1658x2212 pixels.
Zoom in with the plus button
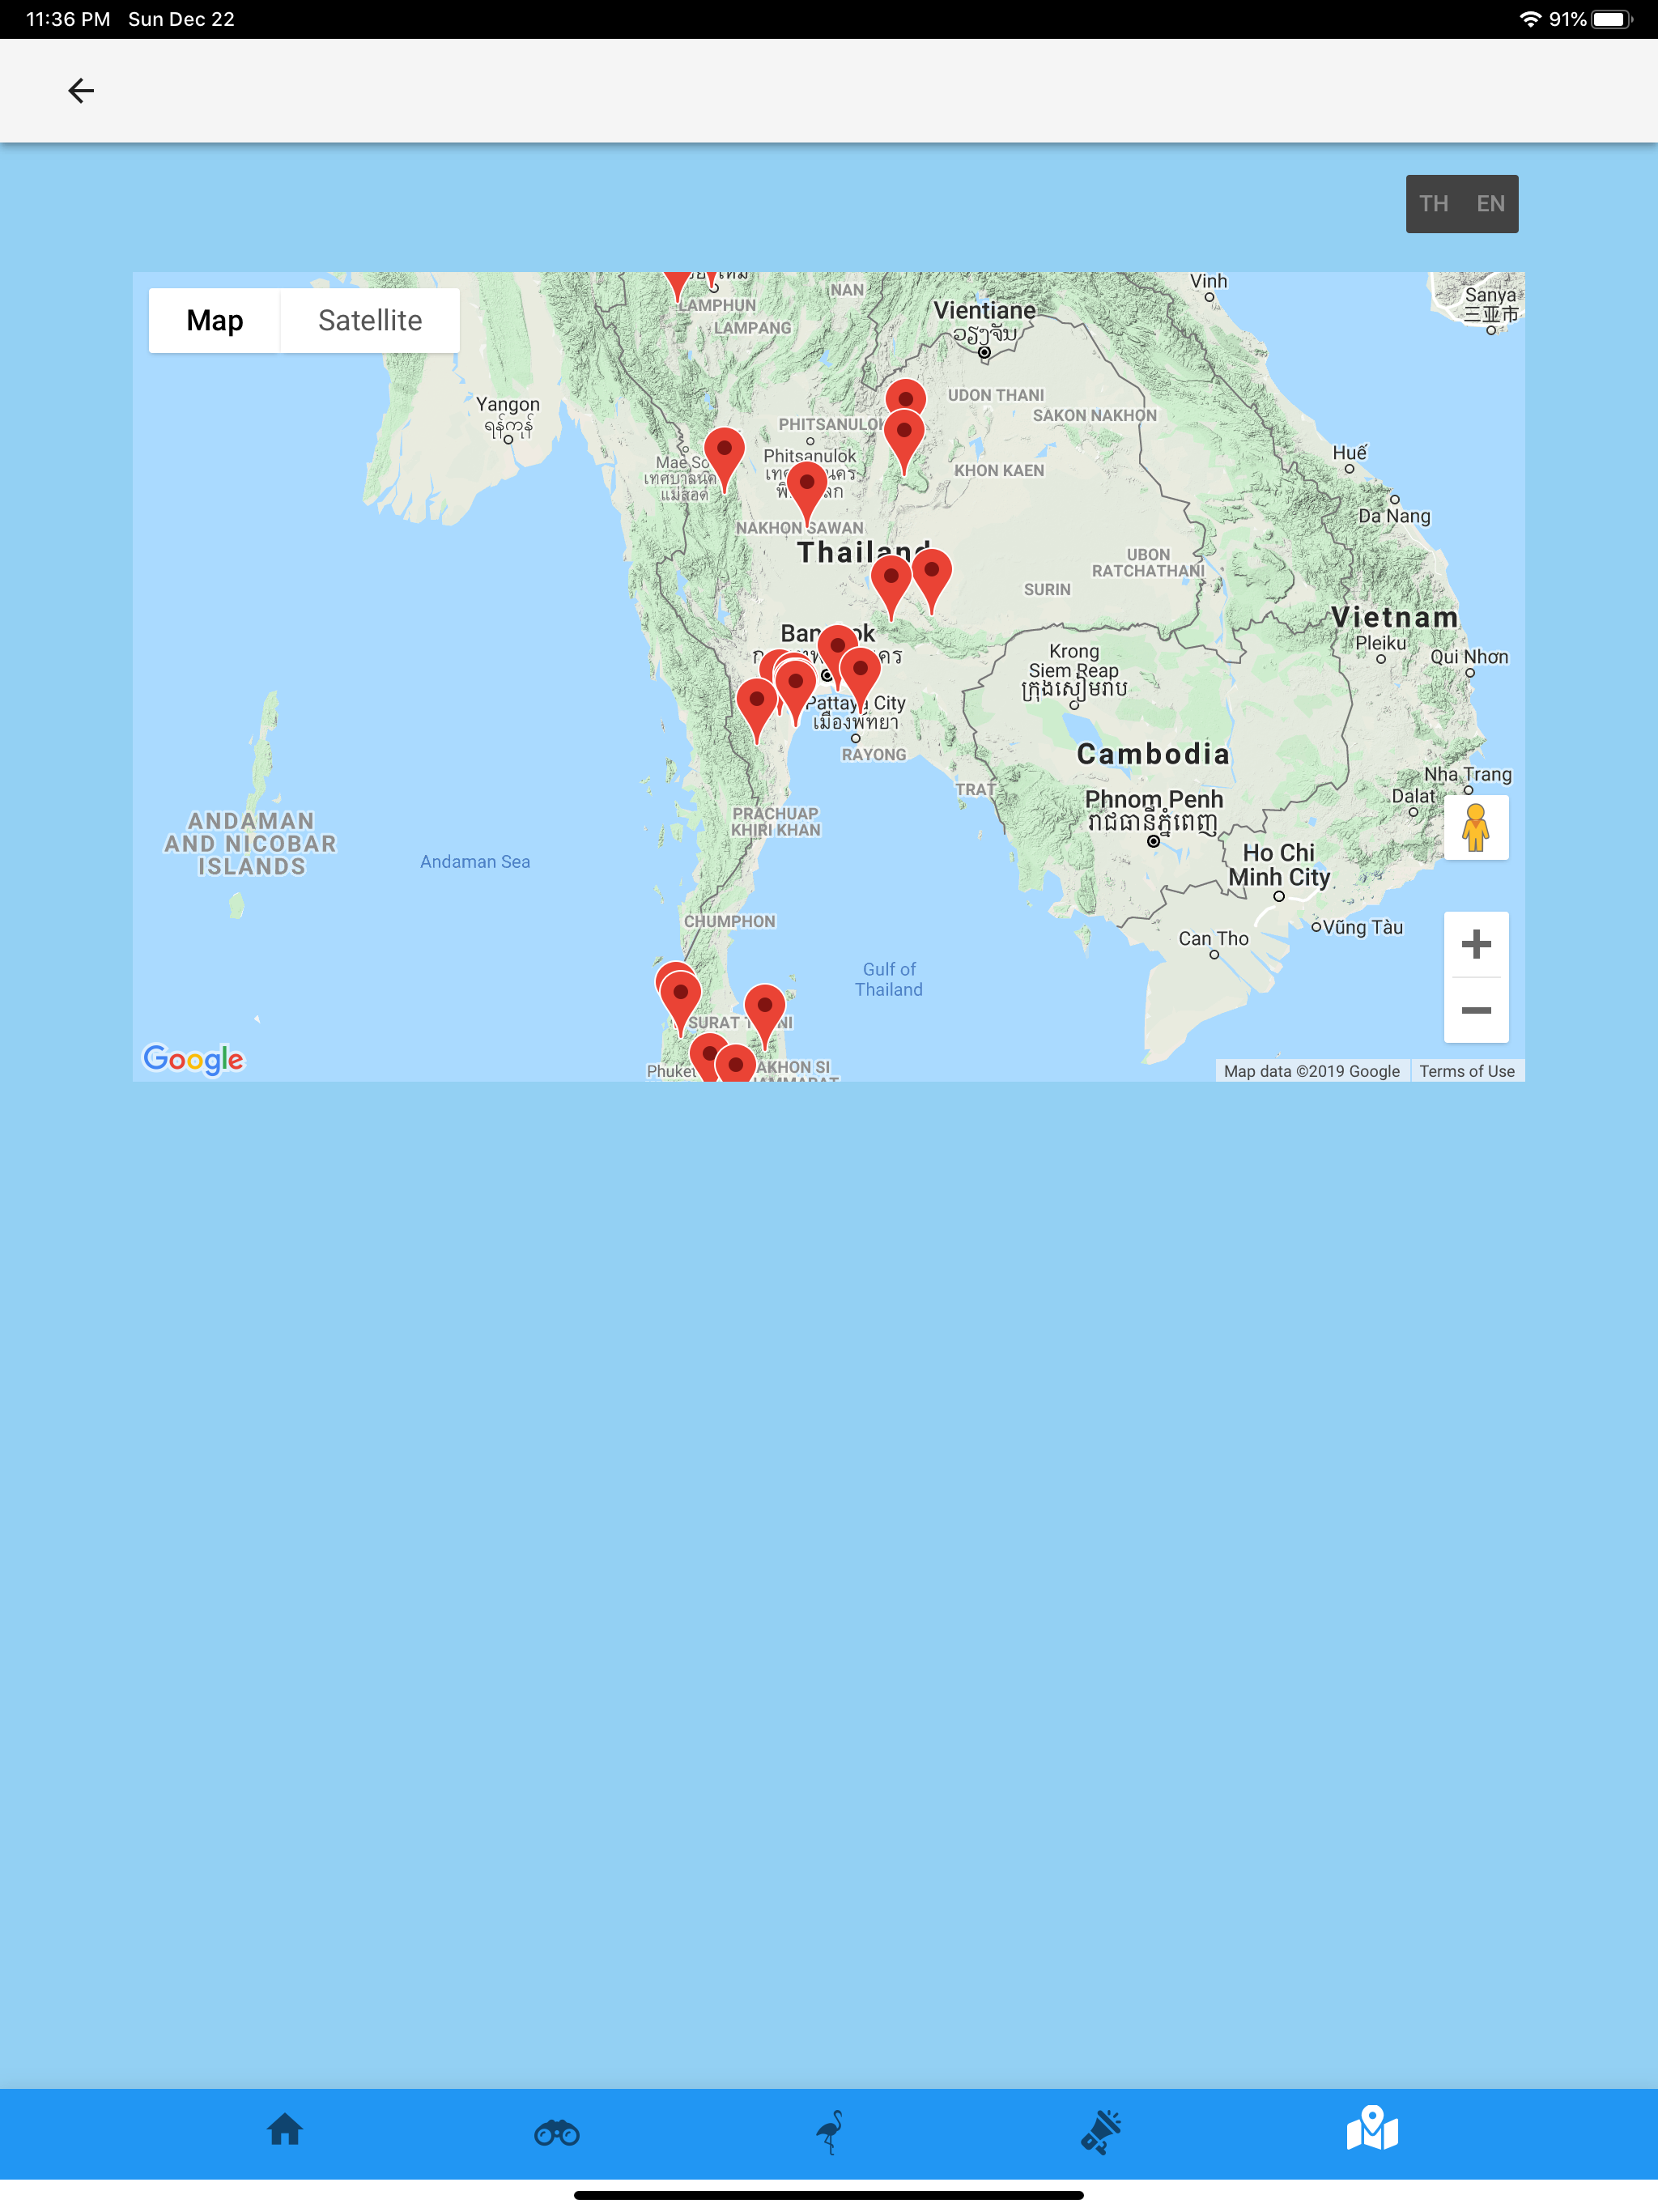point(1475,944)
